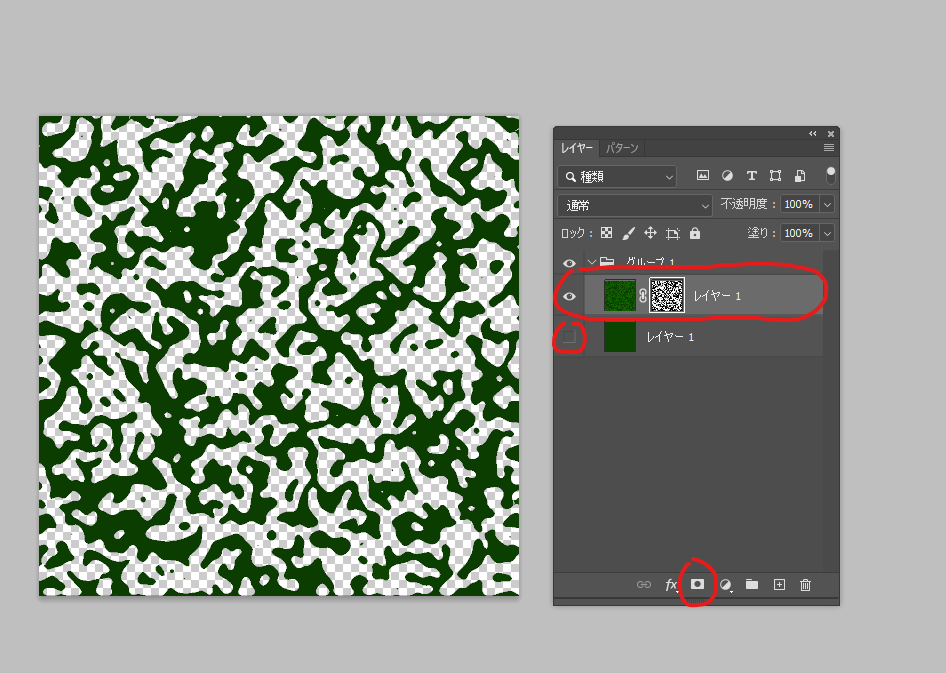Image resolution: width=946 pixels, height=673 pixels.
Task: Click the Lock transparent pixels checkerboard icon
Action: pyautogui.click(x=606, y=233)
